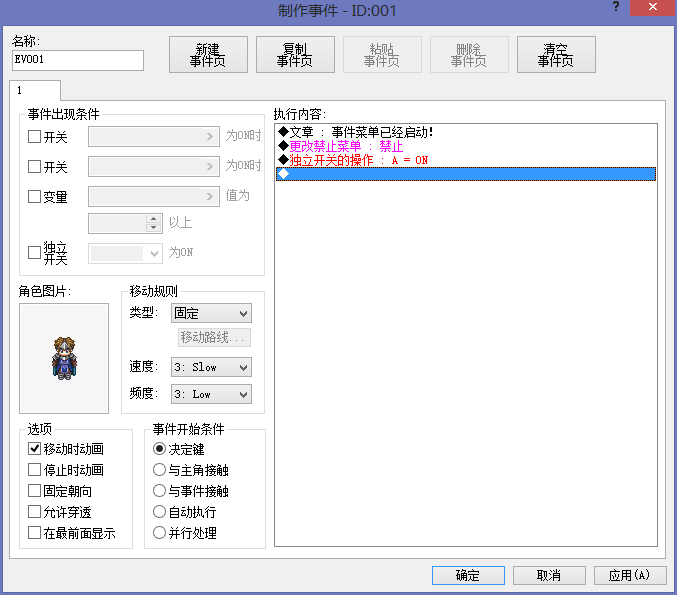The image size is (677, 595).
Task: Open the 速度 dropdown showing 3: Slow
Action: coord(212,367)
